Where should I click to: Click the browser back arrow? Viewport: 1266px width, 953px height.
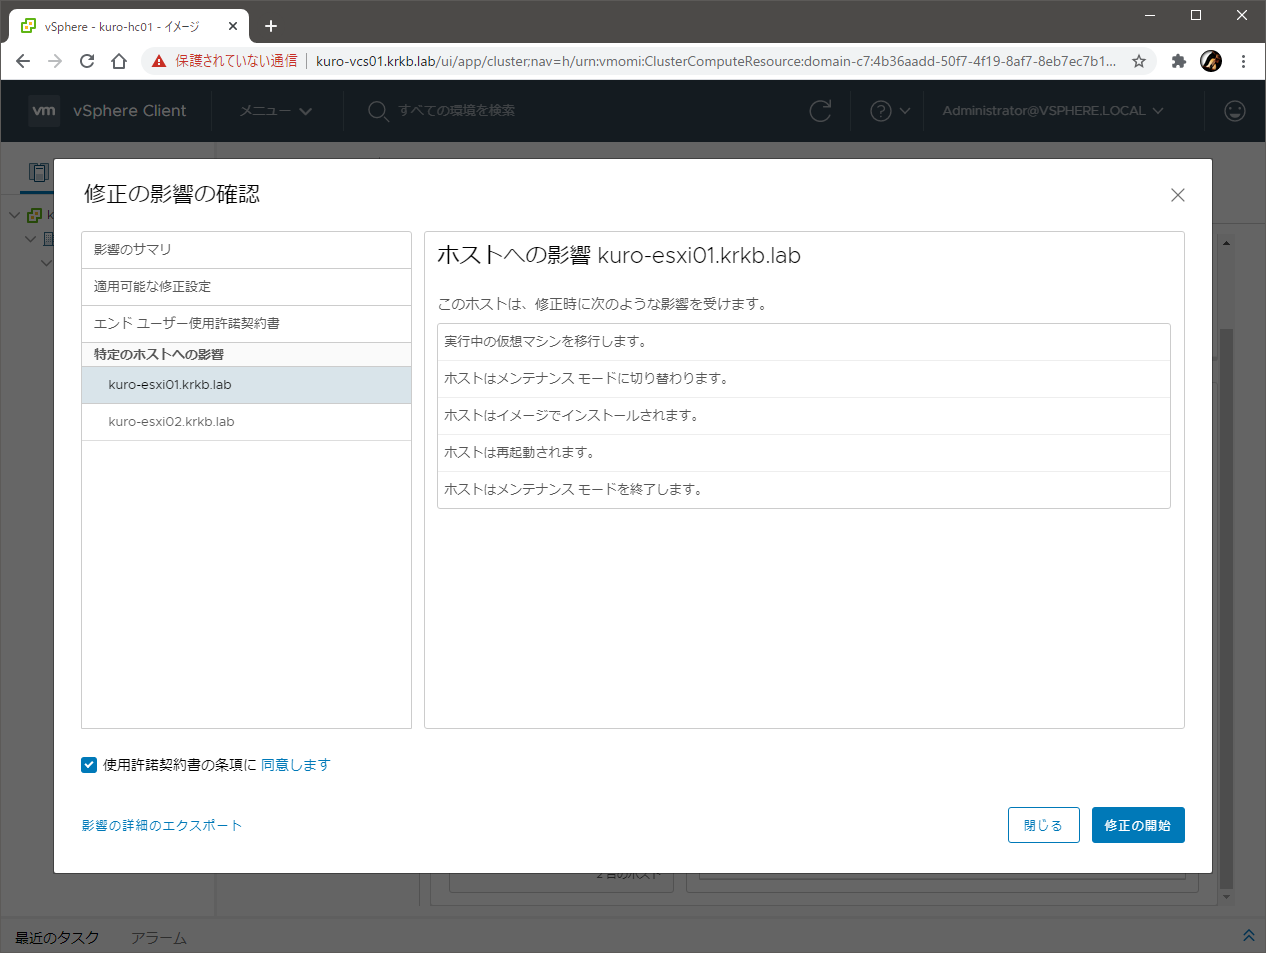tap(23, 61)
